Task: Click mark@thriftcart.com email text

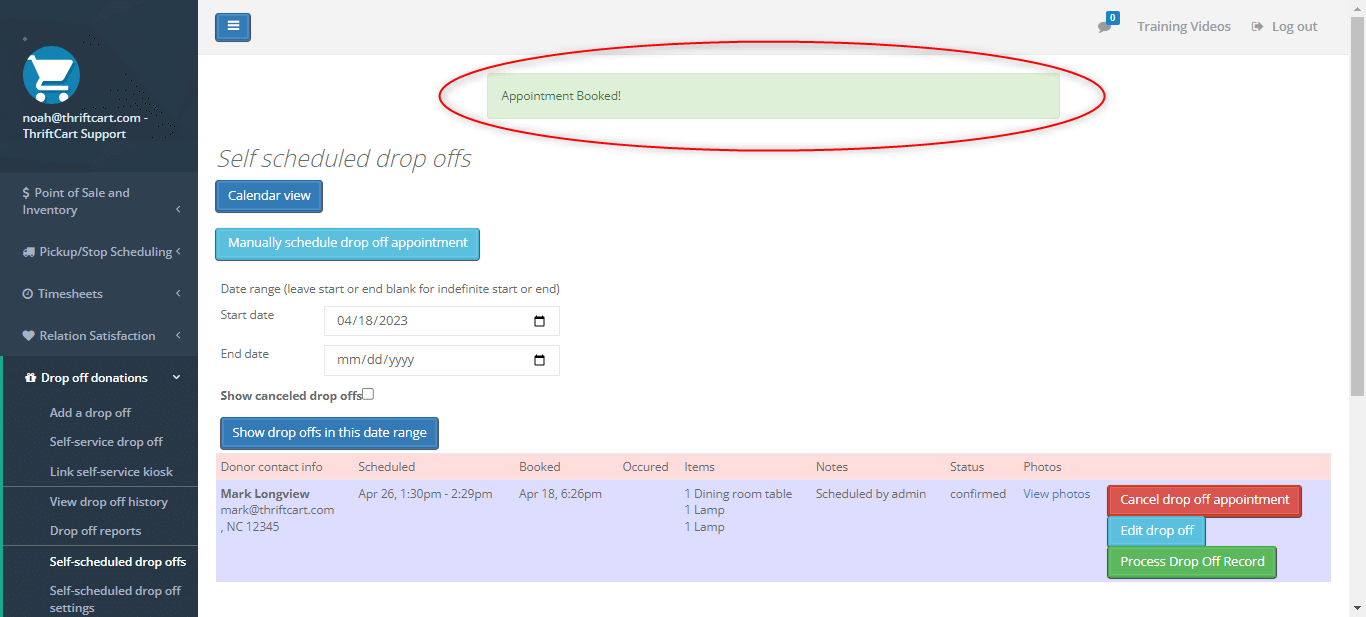Action: pos(277,510)
